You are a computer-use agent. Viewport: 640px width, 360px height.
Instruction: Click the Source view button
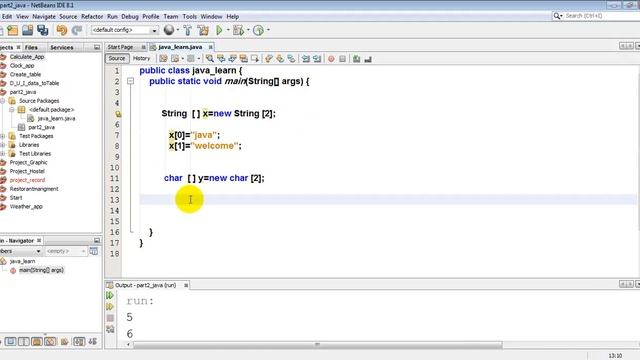(117, 59)
